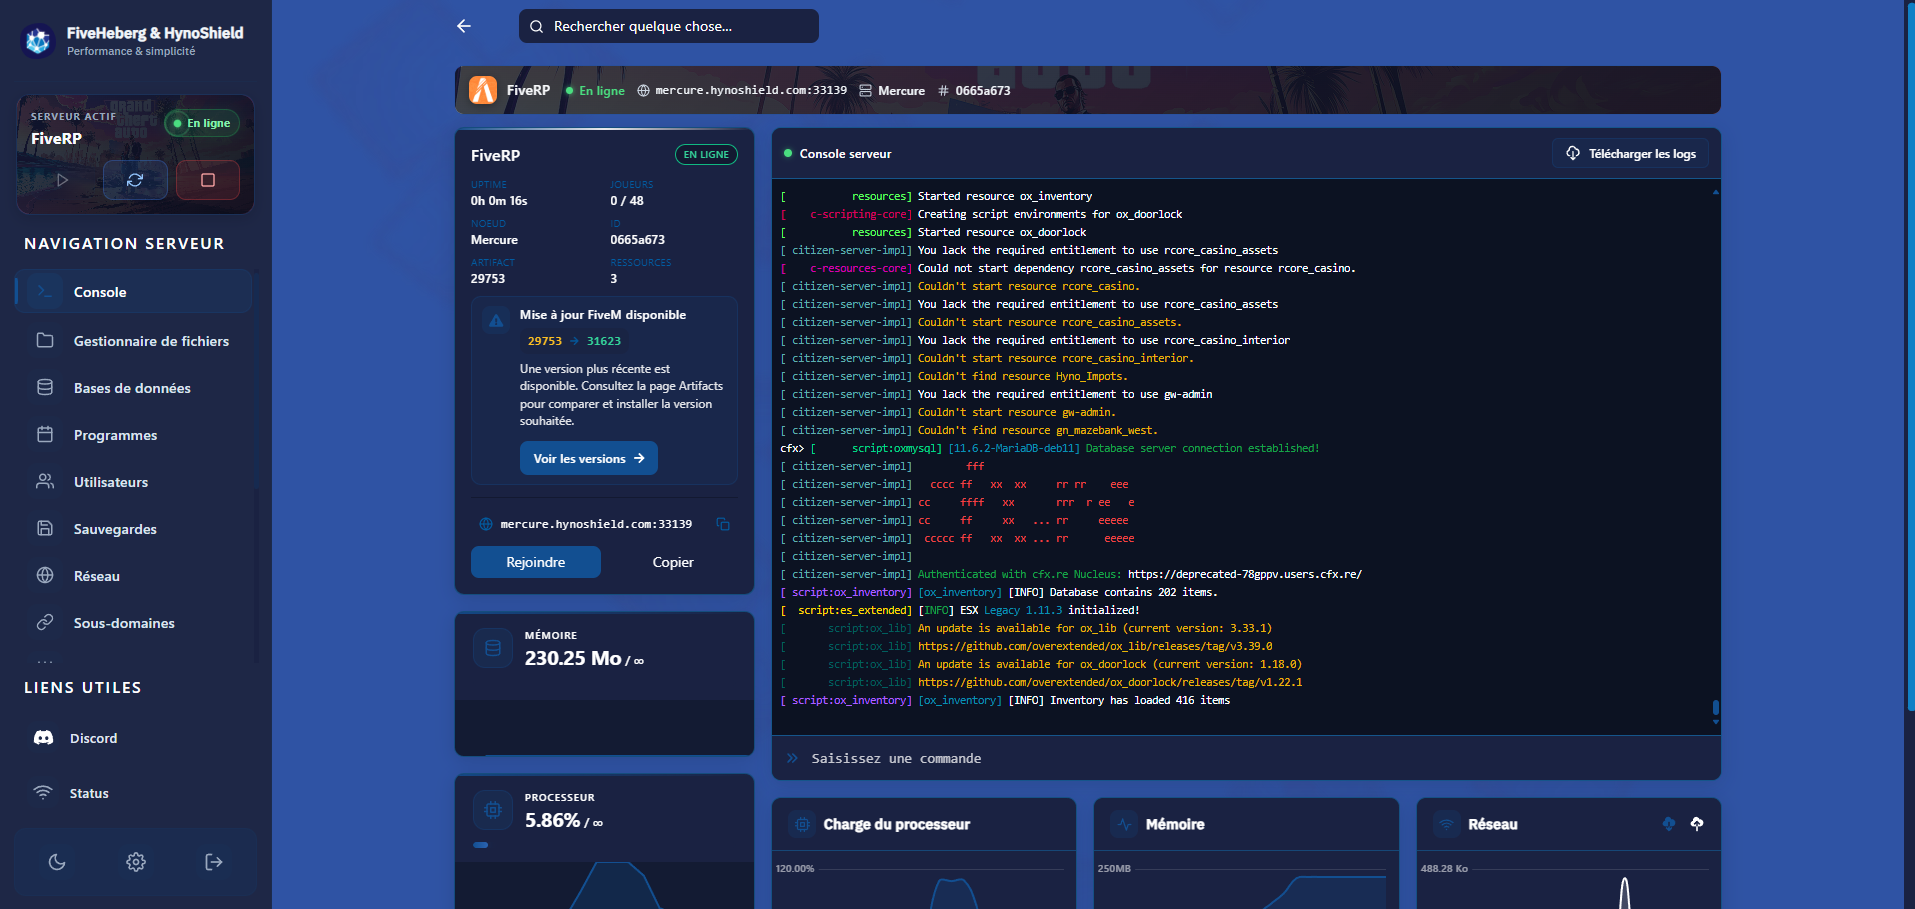Click the console vertical scrollbar handle
The width and height of the screenshot is (1915, 909).
pos(1716,707)
